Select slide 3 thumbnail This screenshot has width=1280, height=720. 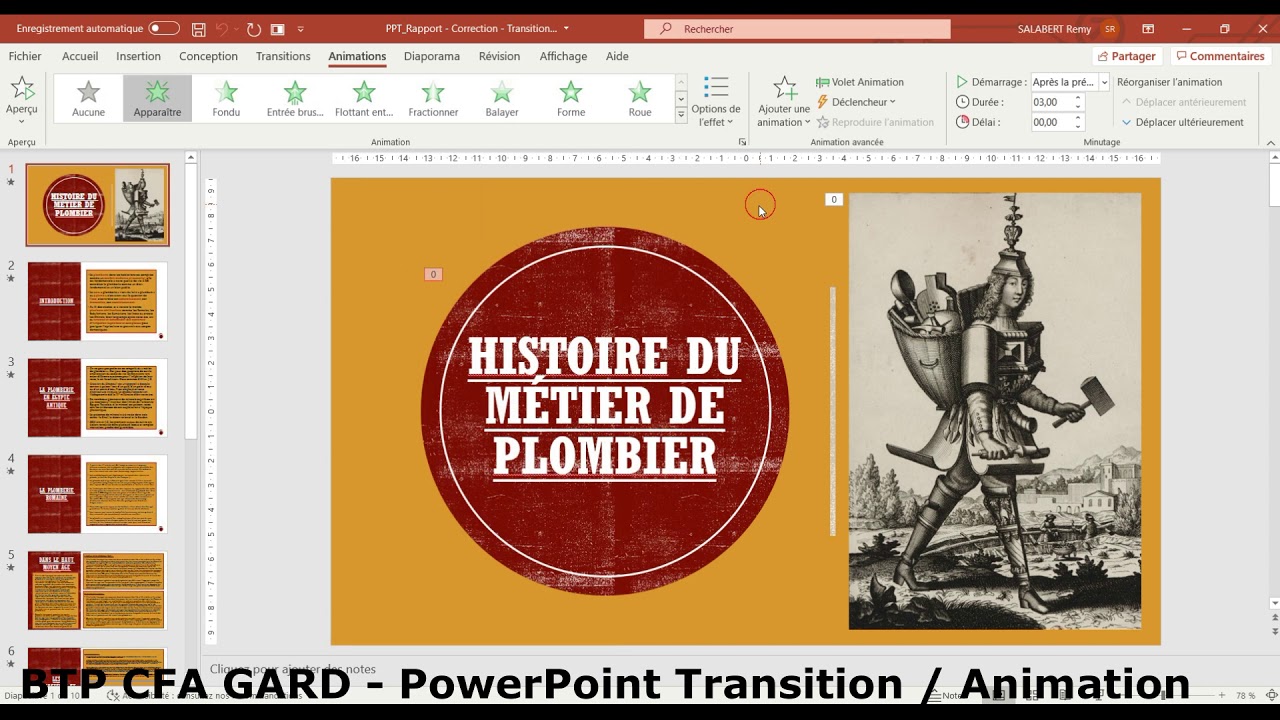(97, 397)
